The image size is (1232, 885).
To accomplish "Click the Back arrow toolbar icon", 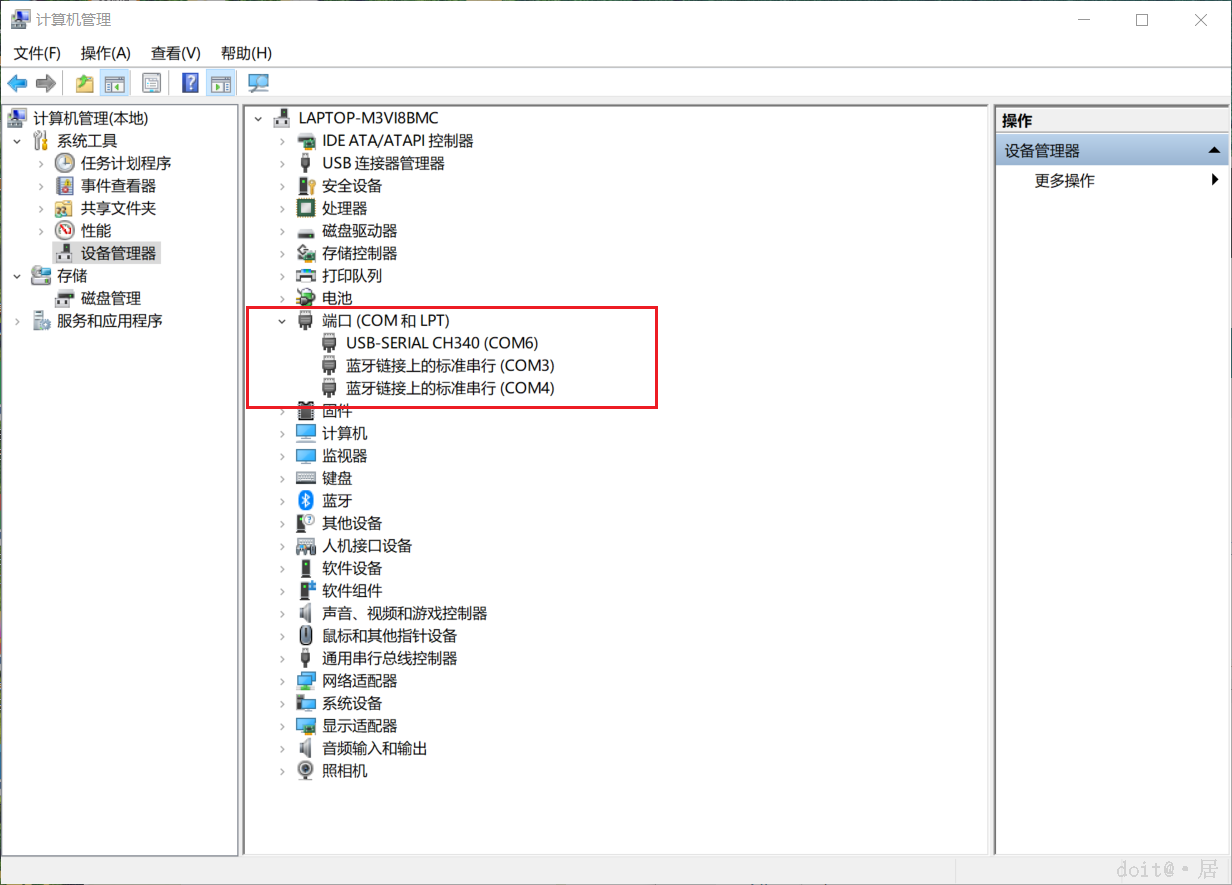I will pos(18,83).
